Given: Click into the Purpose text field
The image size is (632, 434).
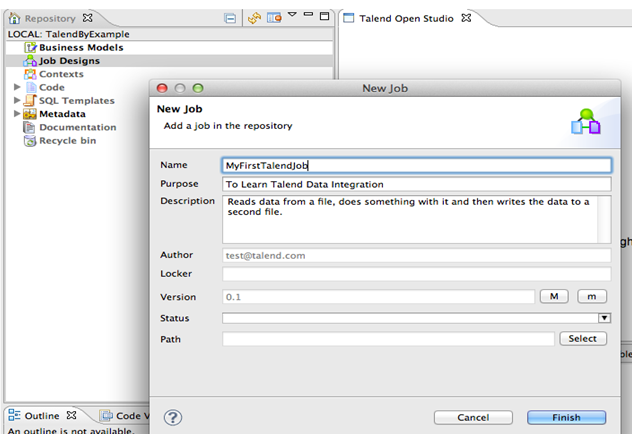Looking at the screenshot, I should pyautogui.click(x=416, y=184).
